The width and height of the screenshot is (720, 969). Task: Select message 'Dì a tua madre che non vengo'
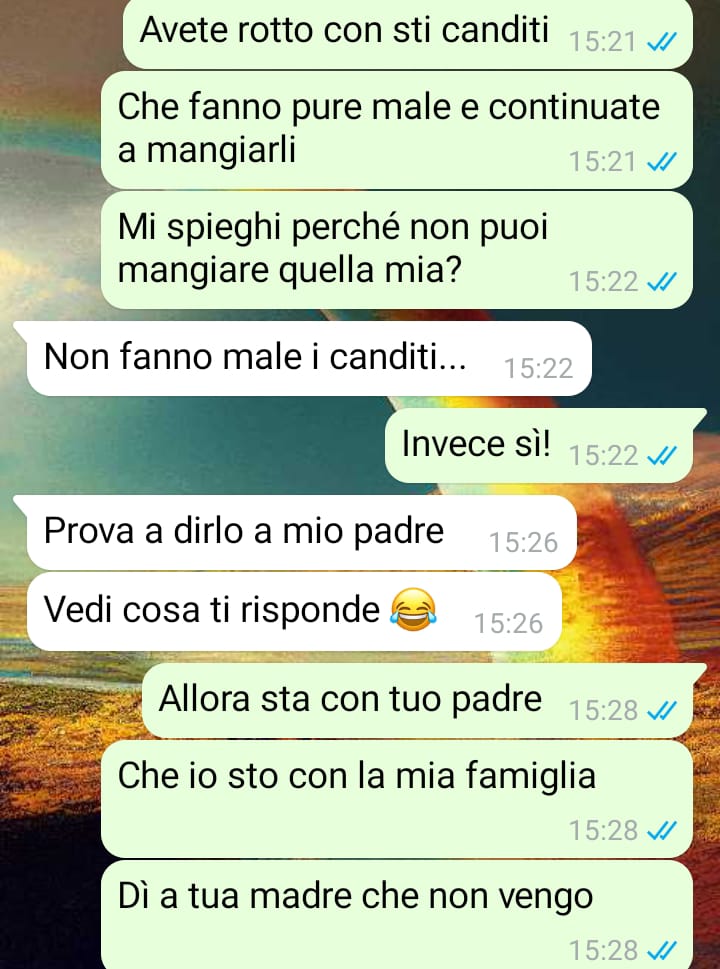tap(397, 915)
